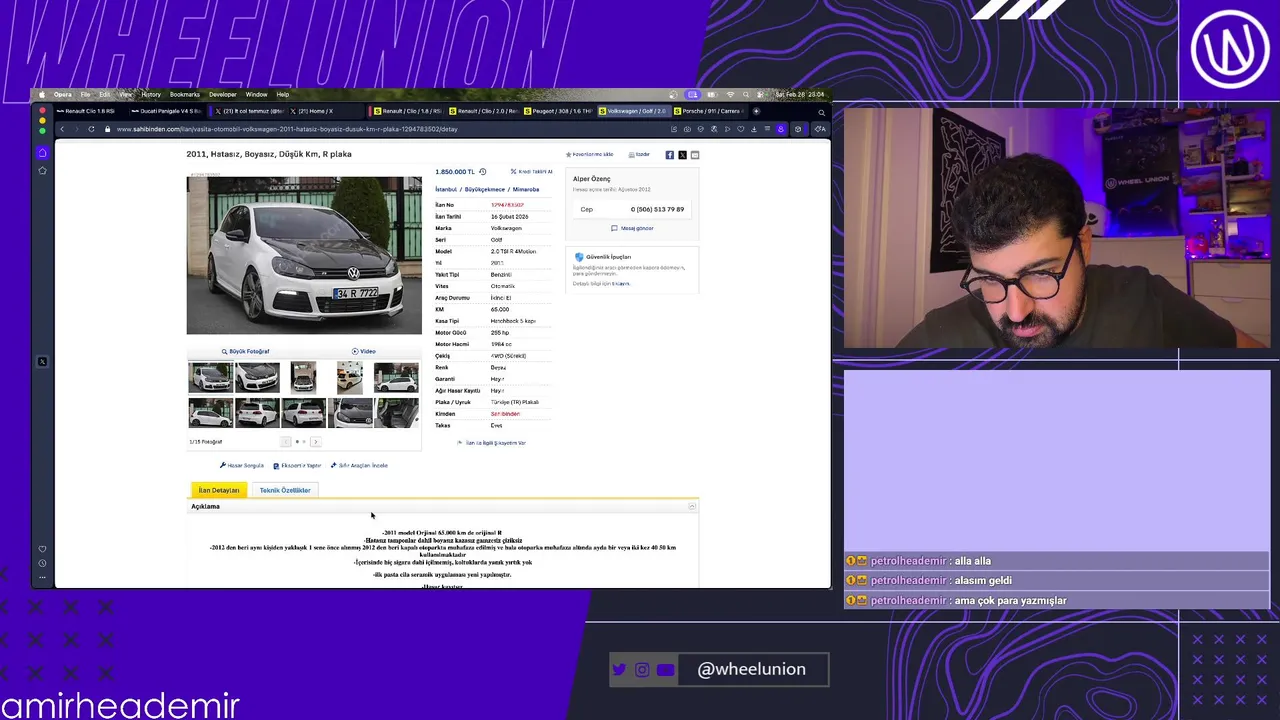Switch to Teknik Özellikler tab
This screenshot has width=1280, height=720.
[285, 490]
